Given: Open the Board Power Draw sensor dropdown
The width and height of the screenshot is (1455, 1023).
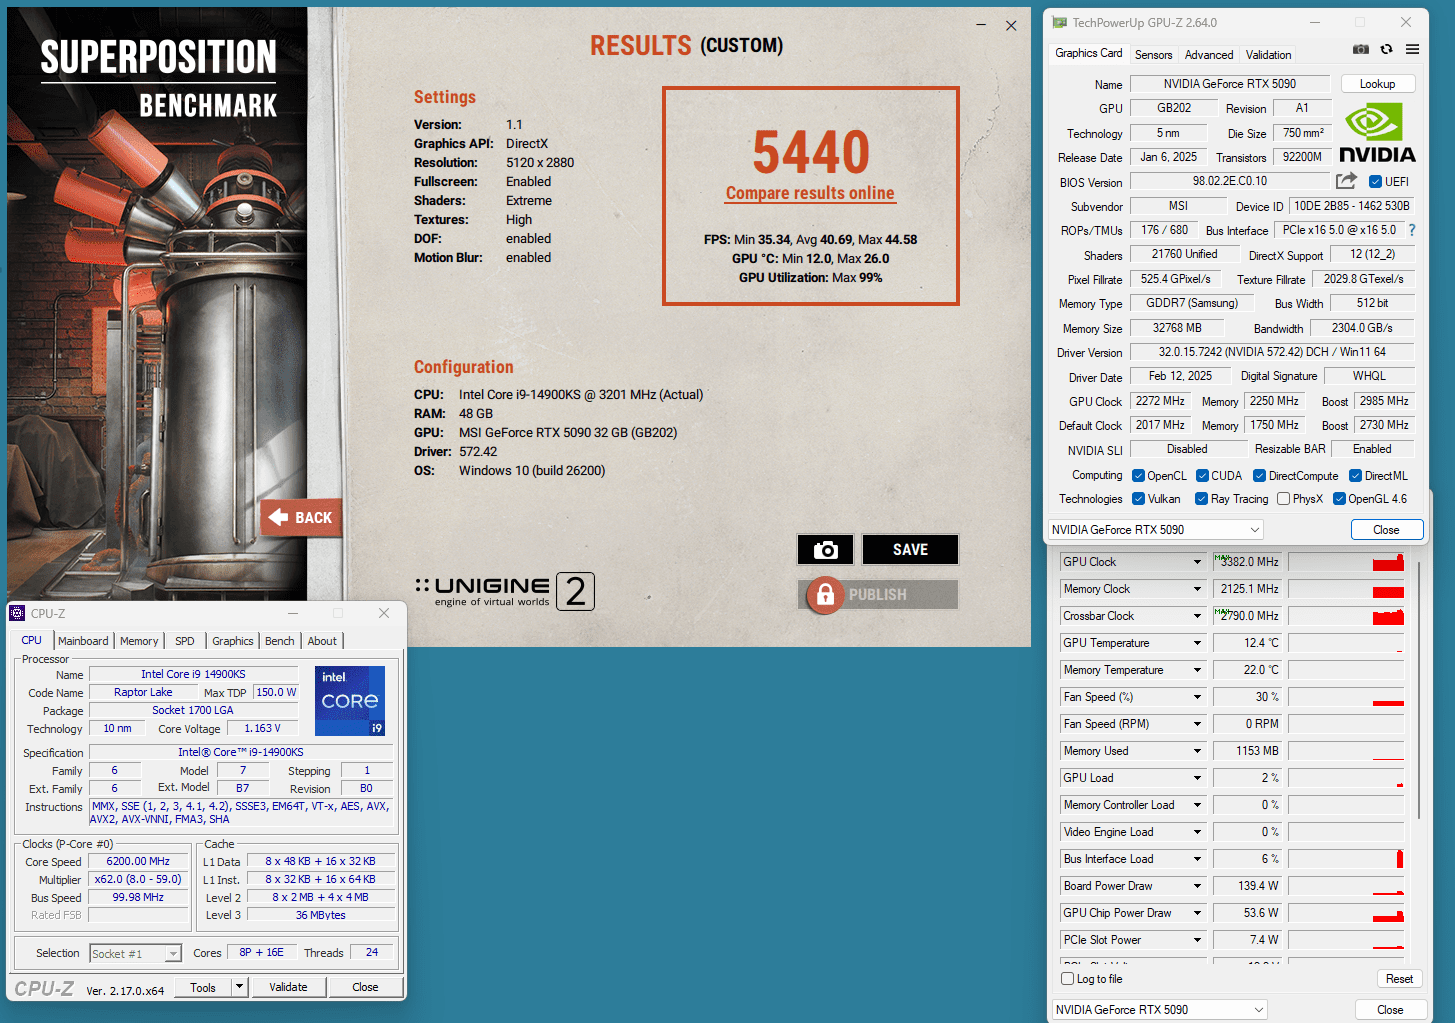Looking at the screenshot, I should click(1197, 886).
